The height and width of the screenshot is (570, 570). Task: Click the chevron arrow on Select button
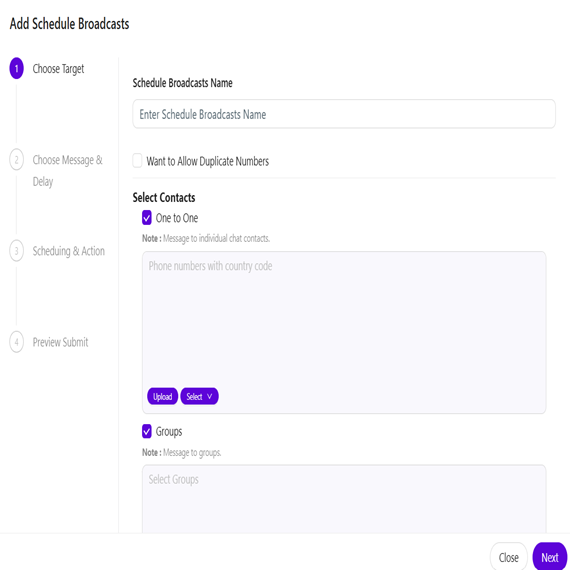click(x=209, y=396)
